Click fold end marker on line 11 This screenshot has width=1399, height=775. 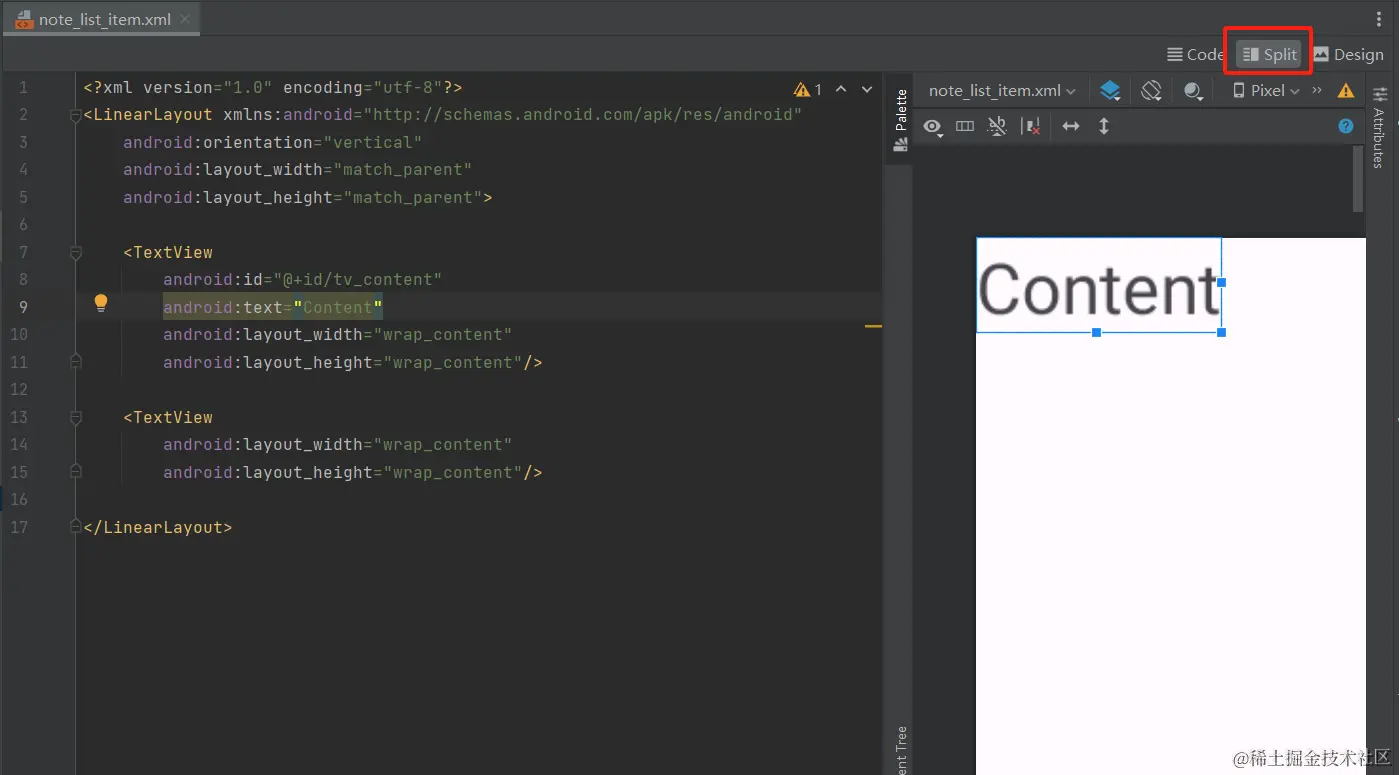pyautogui.click(x=76, y=361)
